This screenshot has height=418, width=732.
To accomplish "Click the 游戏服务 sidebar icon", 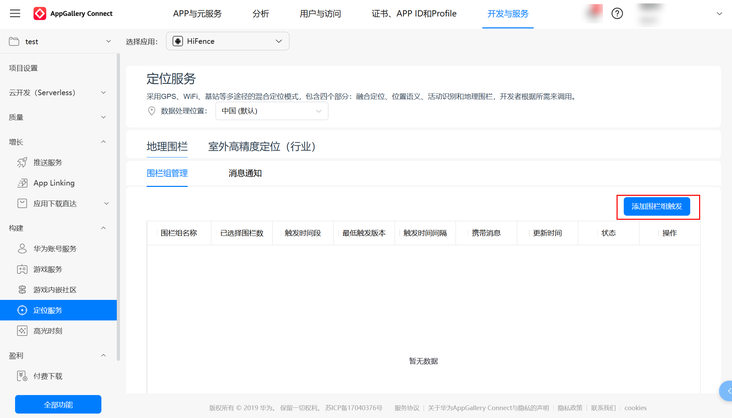I will coord(22,269).
